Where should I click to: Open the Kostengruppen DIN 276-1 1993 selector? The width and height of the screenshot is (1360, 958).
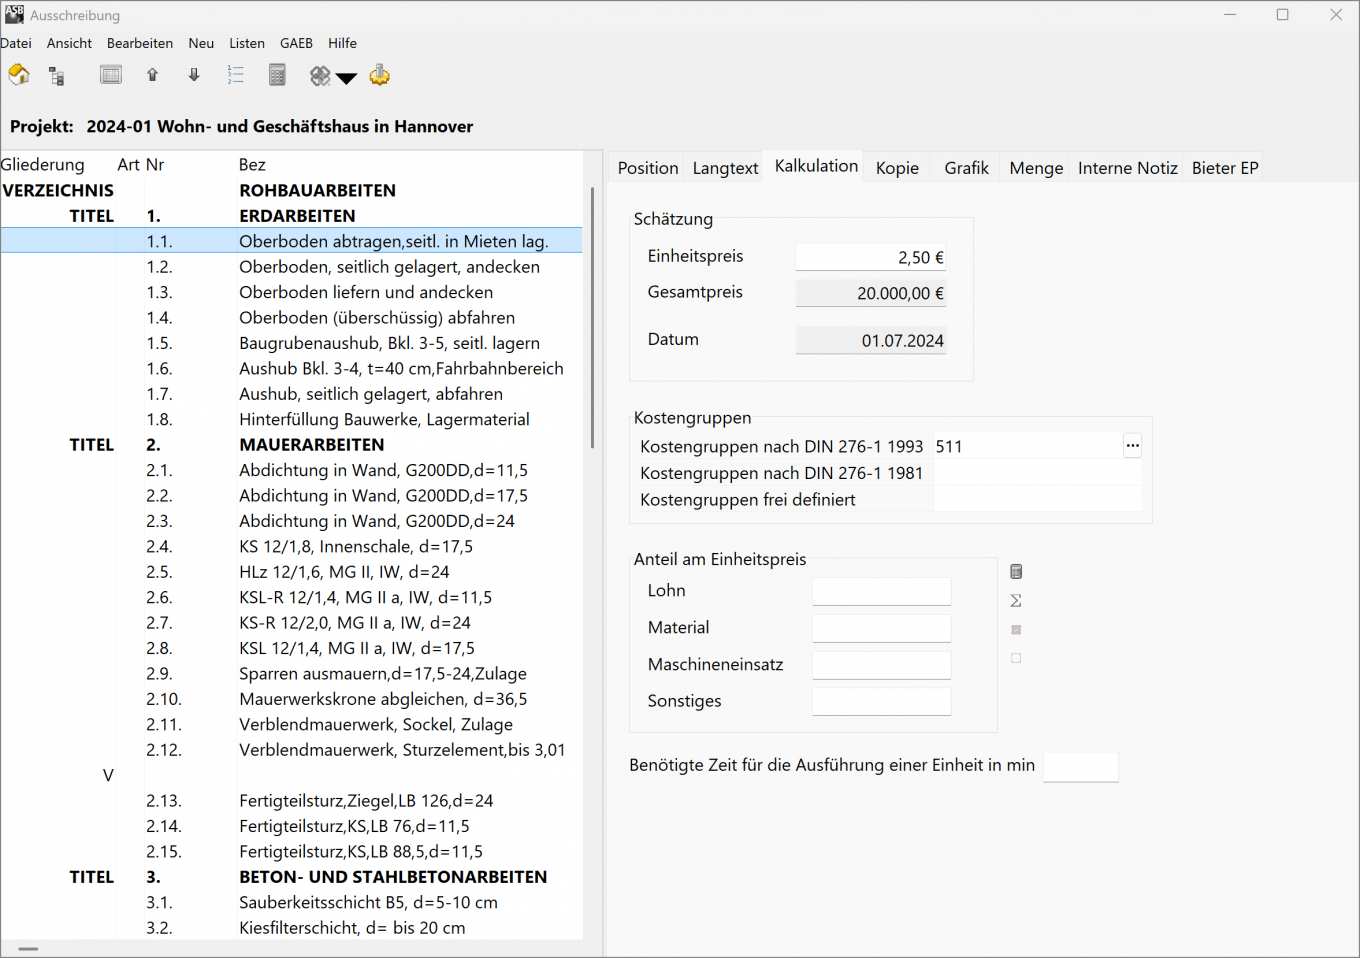[1132, 446]
